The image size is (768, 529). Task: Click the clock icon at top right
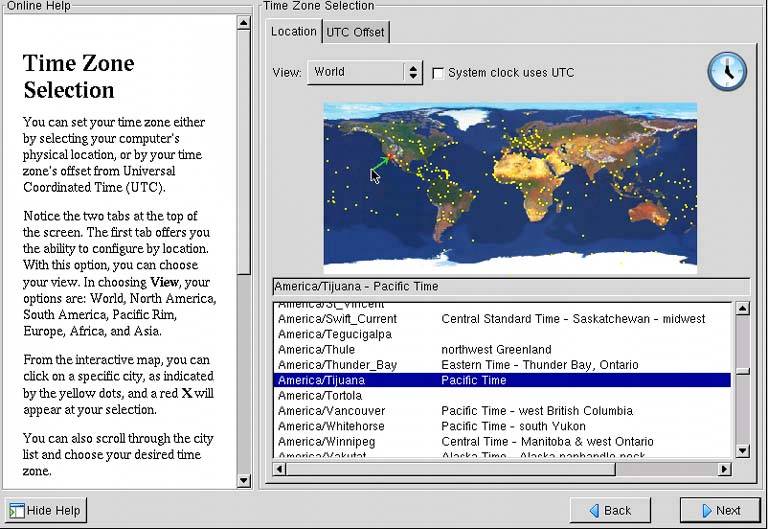click(727, 71)
